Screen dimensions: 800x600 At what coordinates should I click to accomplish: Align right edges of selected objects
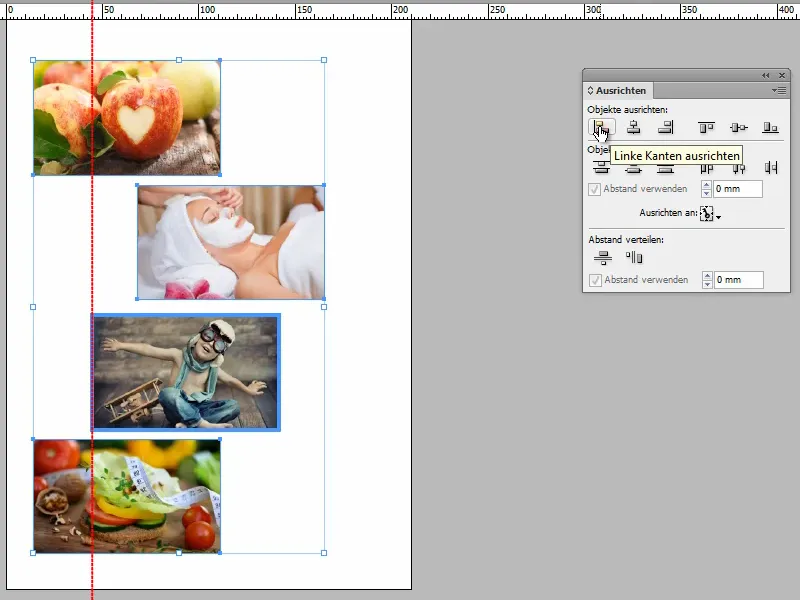[666, 127]
